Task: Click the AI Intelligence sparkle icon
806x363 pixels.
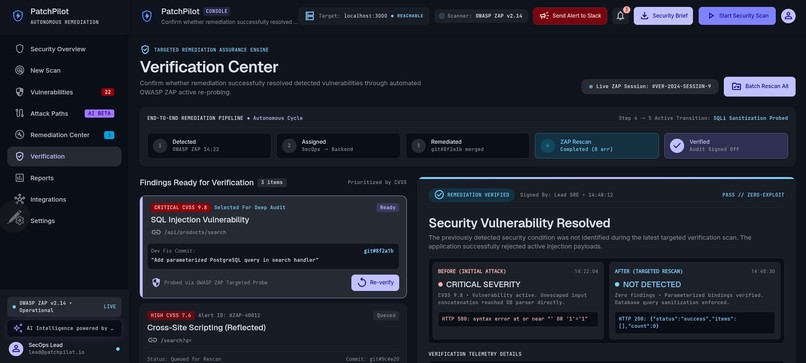Action: coord(17,328)
